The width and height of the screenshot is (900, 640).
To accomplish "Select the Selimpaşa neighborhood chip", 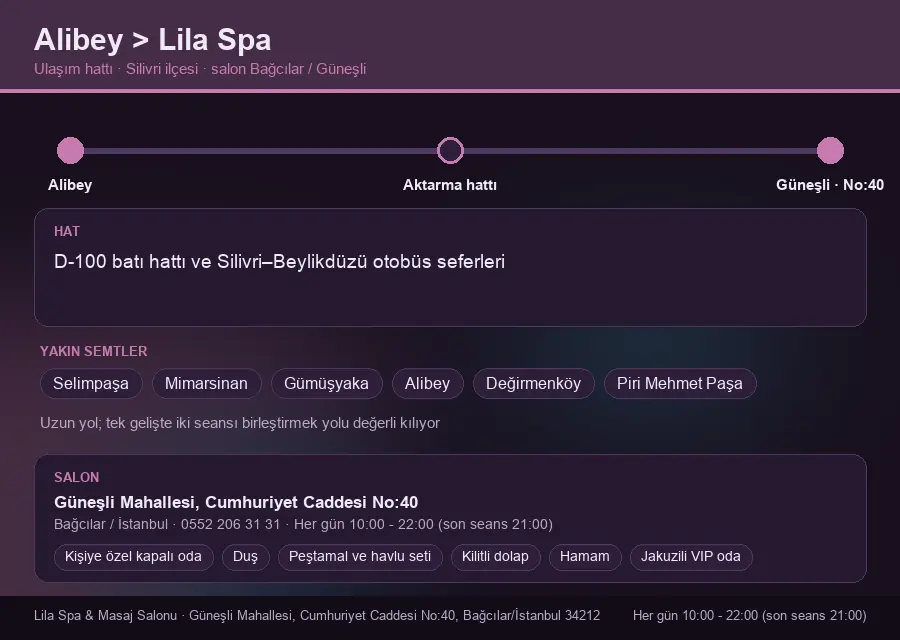I will (91, 383).
